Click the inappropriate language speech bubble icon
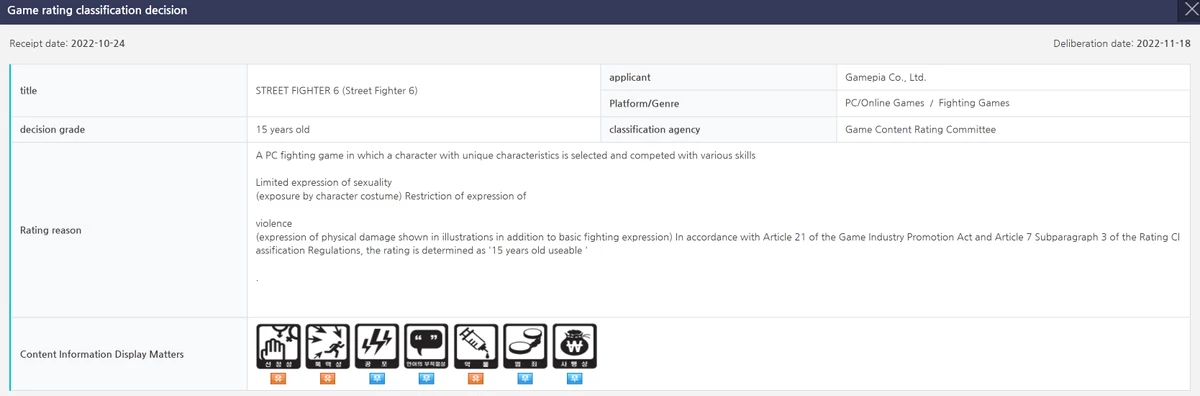Image resolution: width=1200 pixels, height=396 pixels. pyautogui.click(x=425, y=347)
